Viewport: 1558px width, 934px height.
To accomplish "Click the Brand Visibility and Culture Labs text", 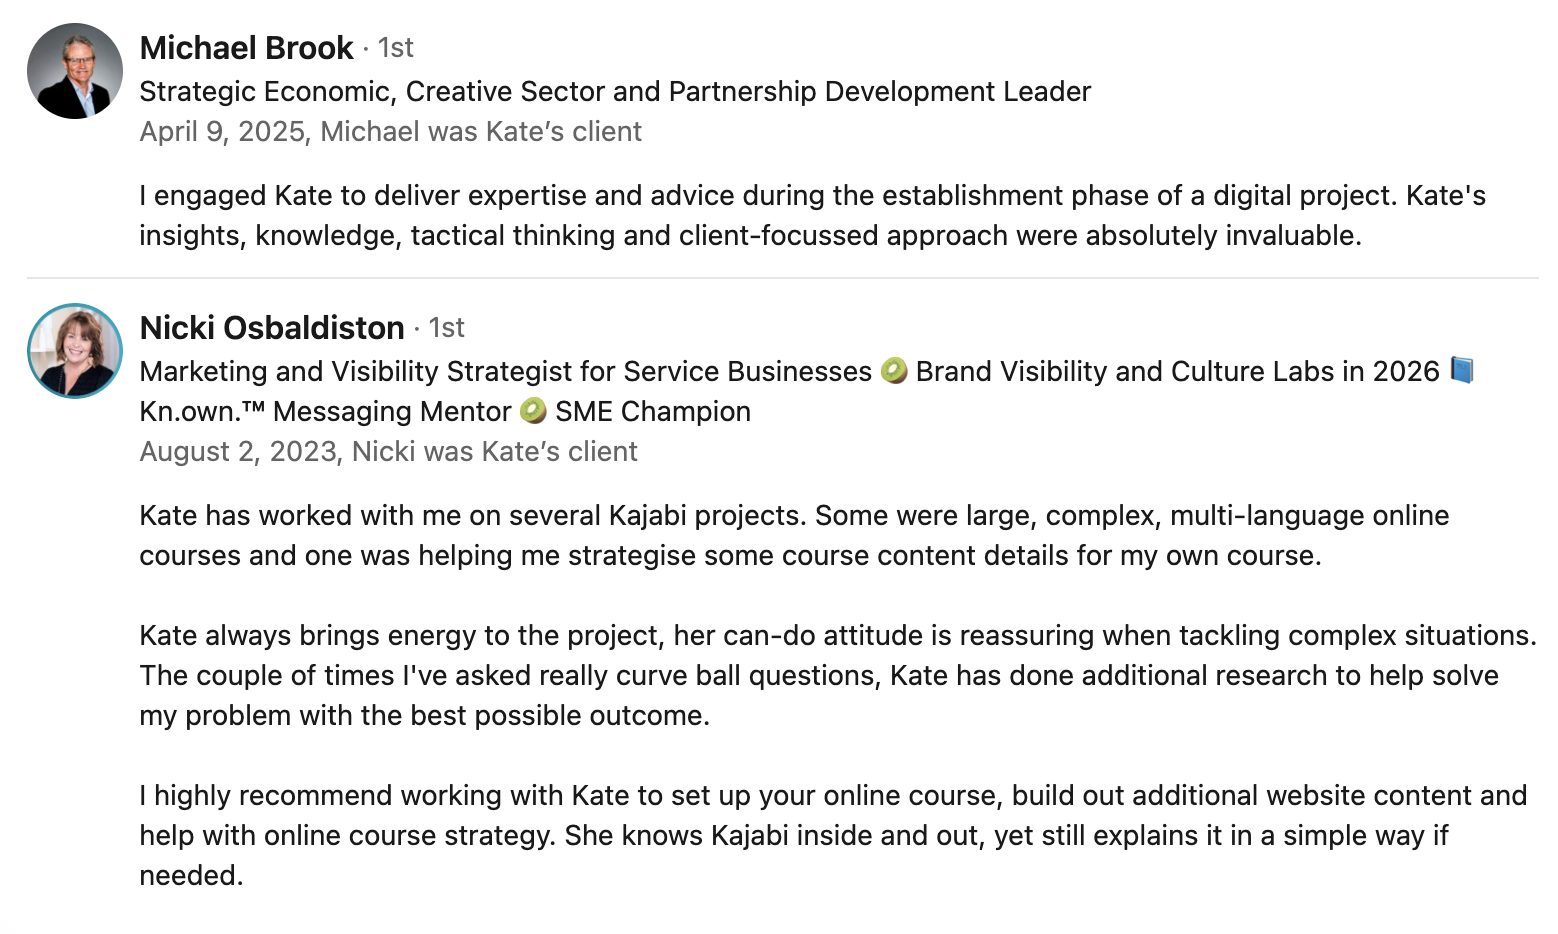I will (1177, 371).
